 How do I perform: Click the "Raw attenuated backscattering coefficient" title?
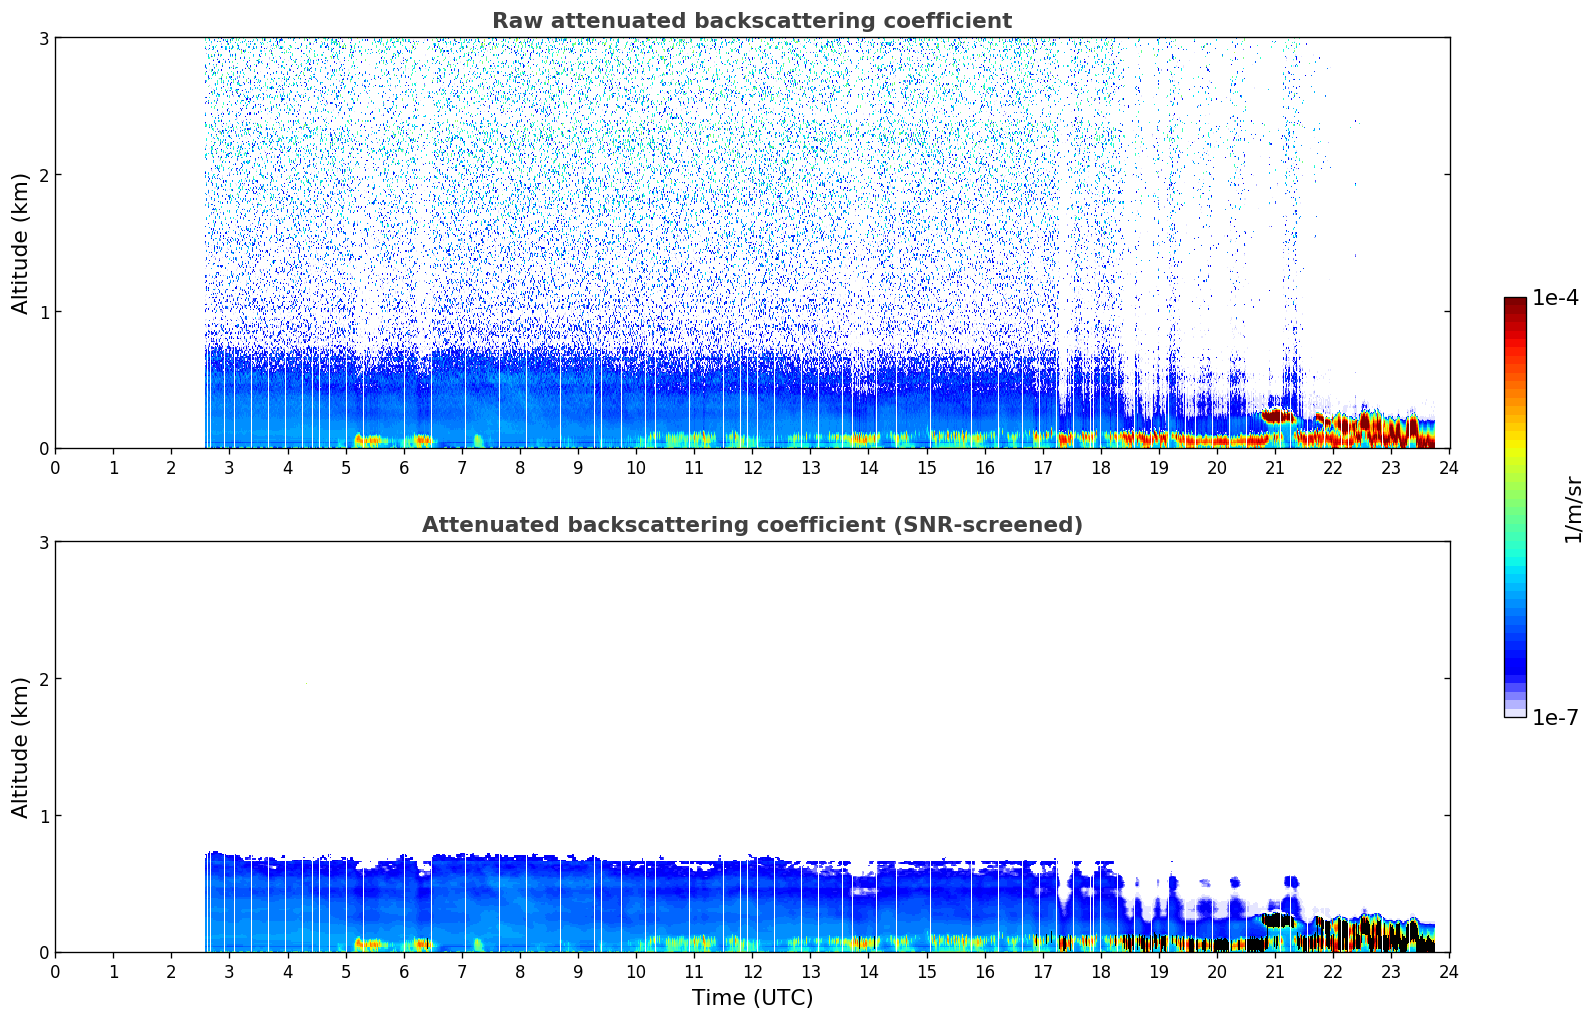tap(751, 21)
